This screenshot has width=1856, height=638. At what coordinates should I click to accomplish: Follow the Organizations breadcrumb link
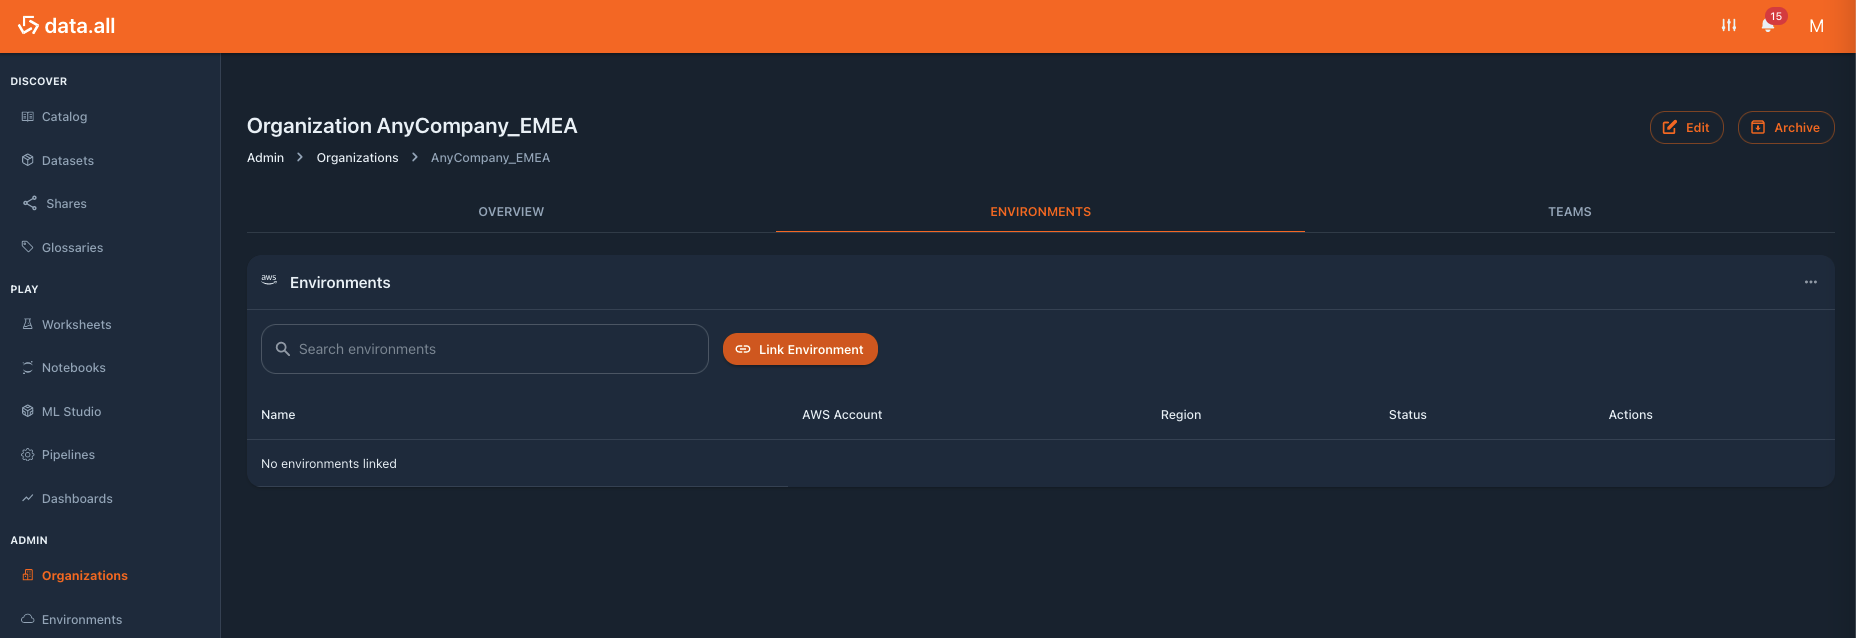357,158
